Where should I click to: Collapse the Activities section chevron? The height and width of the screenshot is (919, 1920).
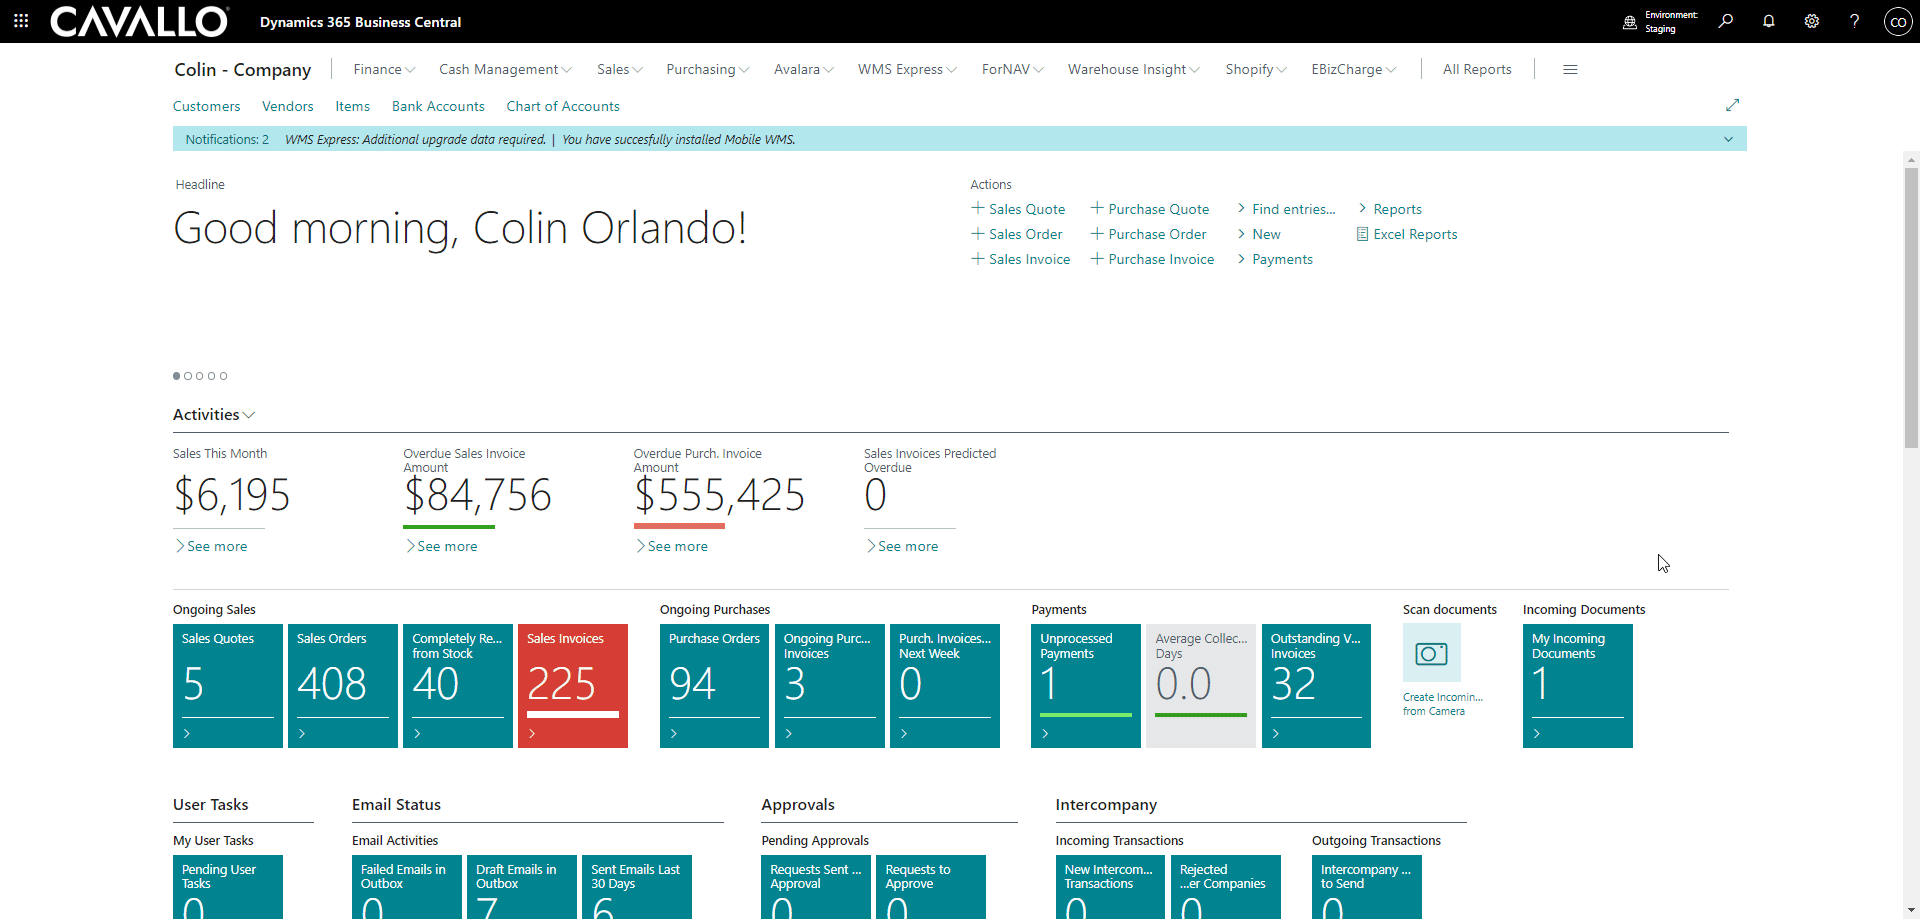[249, 415]
